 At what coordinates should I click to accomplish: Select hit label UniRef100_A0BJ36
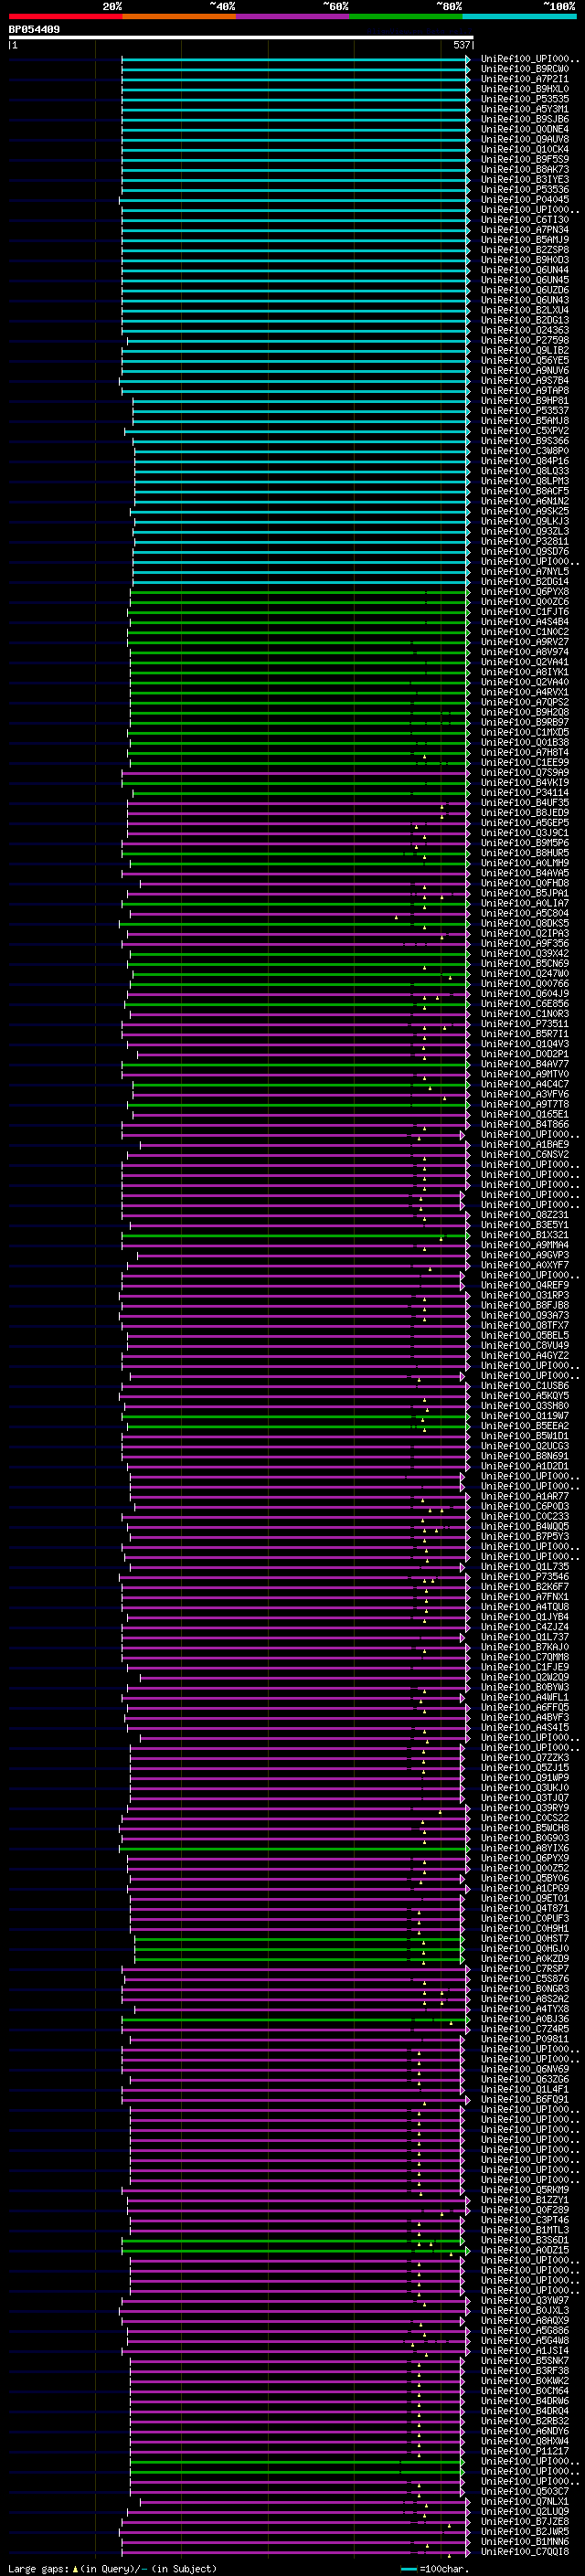pyautogui.click(x=524, y=2019)
